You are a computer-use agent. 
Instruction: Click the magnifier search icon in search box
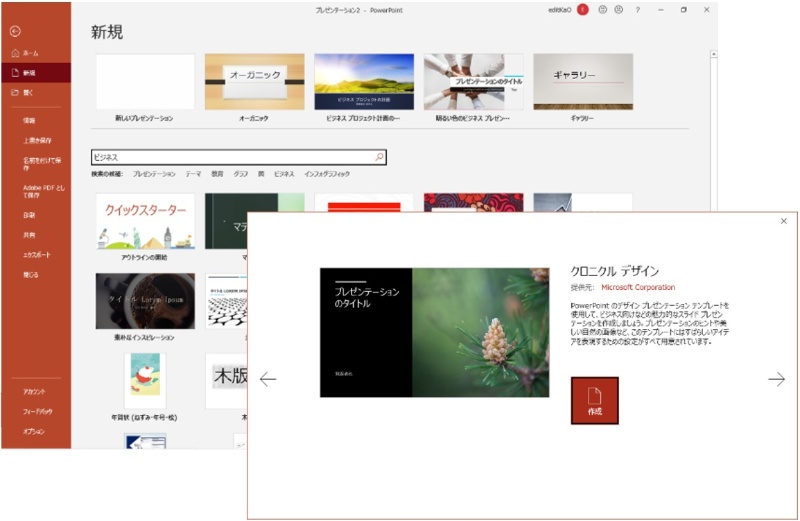pos(380,157)
